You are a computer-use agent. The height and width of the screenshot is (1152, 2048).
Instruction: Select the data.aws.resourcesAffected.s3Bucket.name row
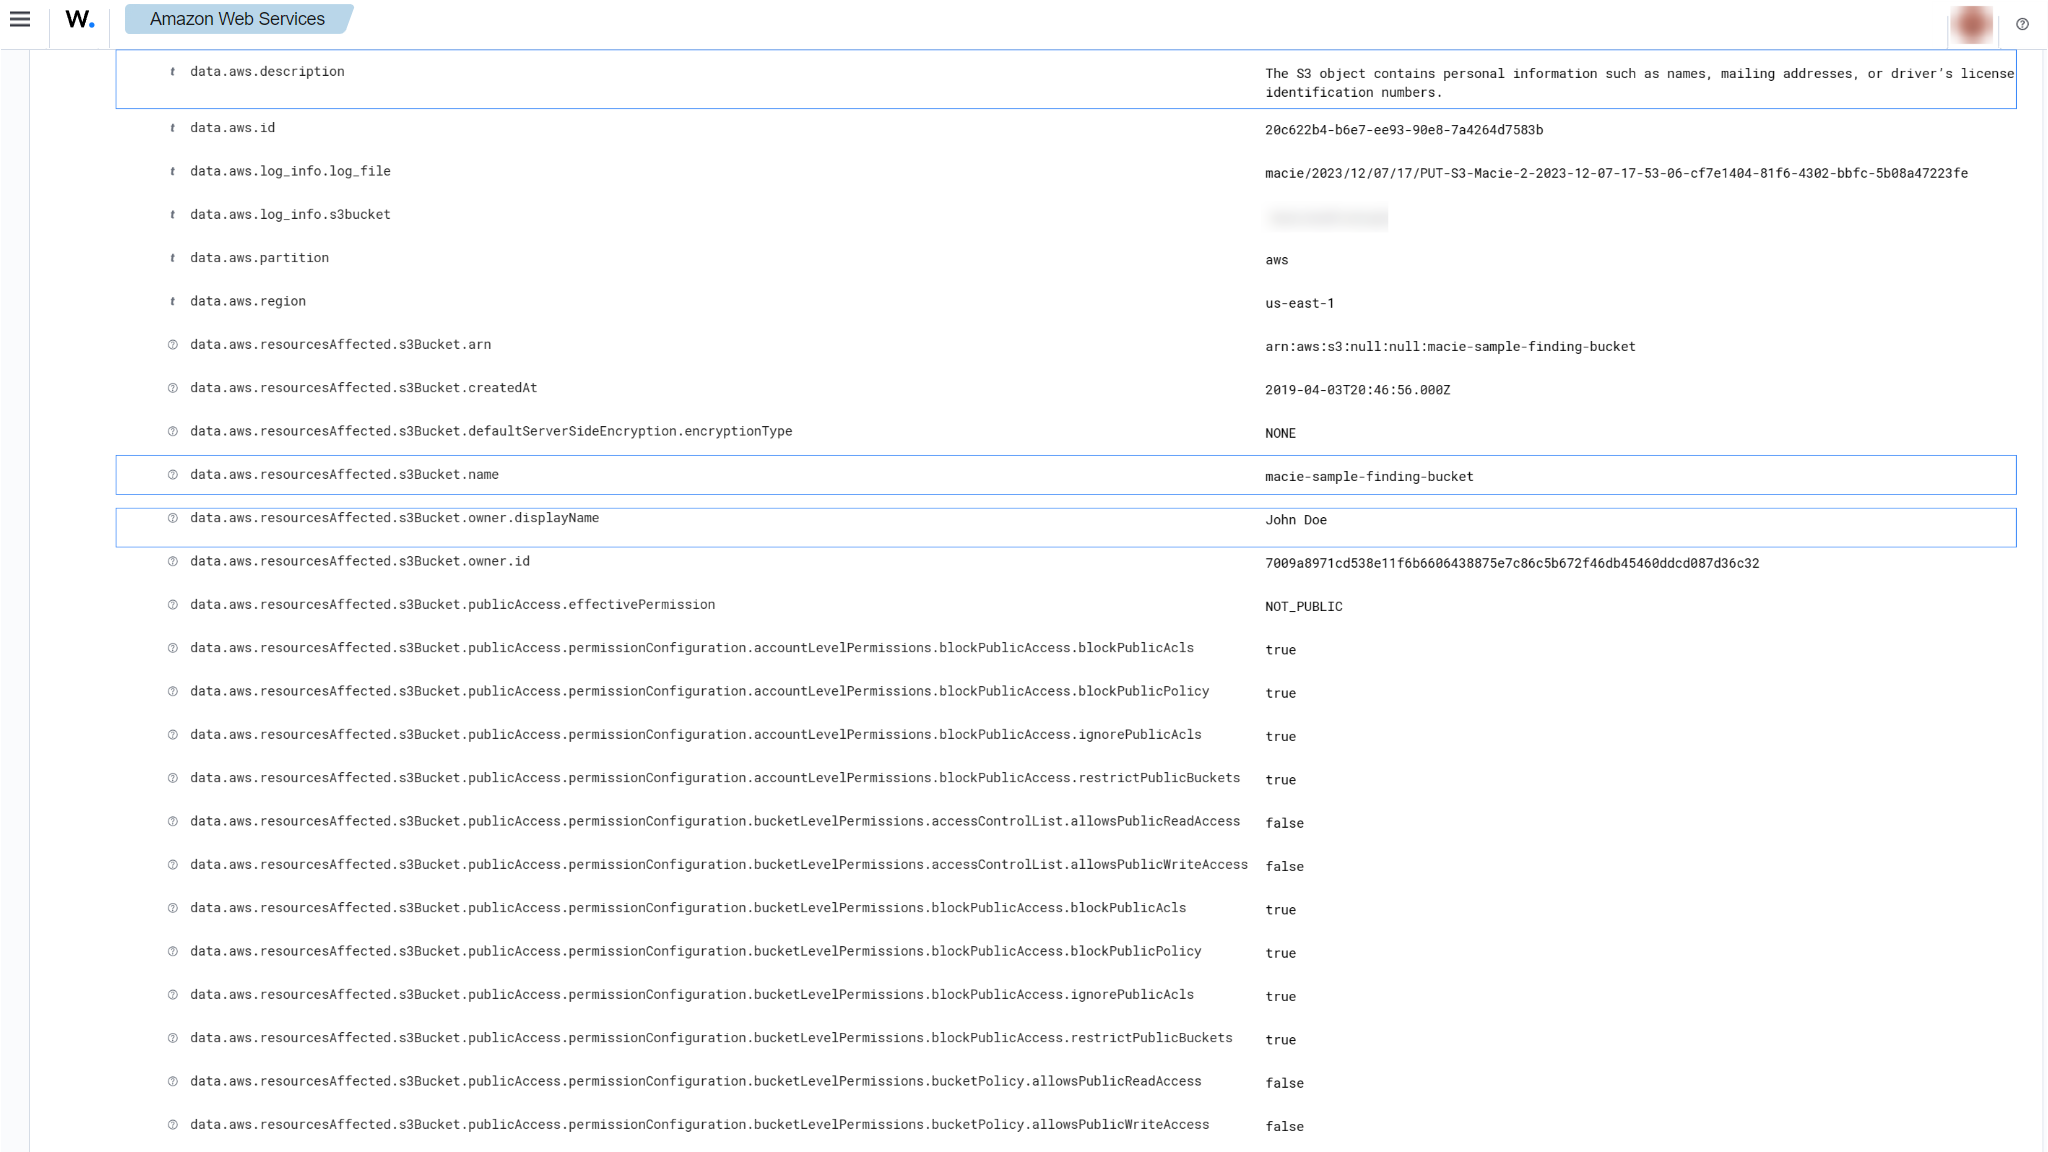[x=344, y=475]
